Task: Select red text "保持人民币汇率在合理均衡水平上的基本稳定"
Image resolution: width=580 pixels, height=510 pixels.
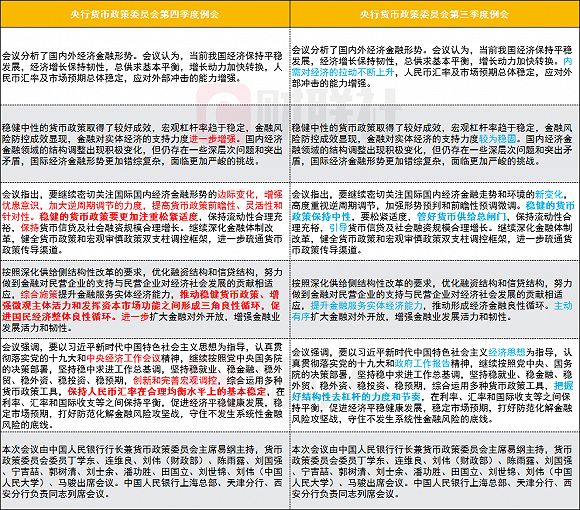Action: coord(167,391)
